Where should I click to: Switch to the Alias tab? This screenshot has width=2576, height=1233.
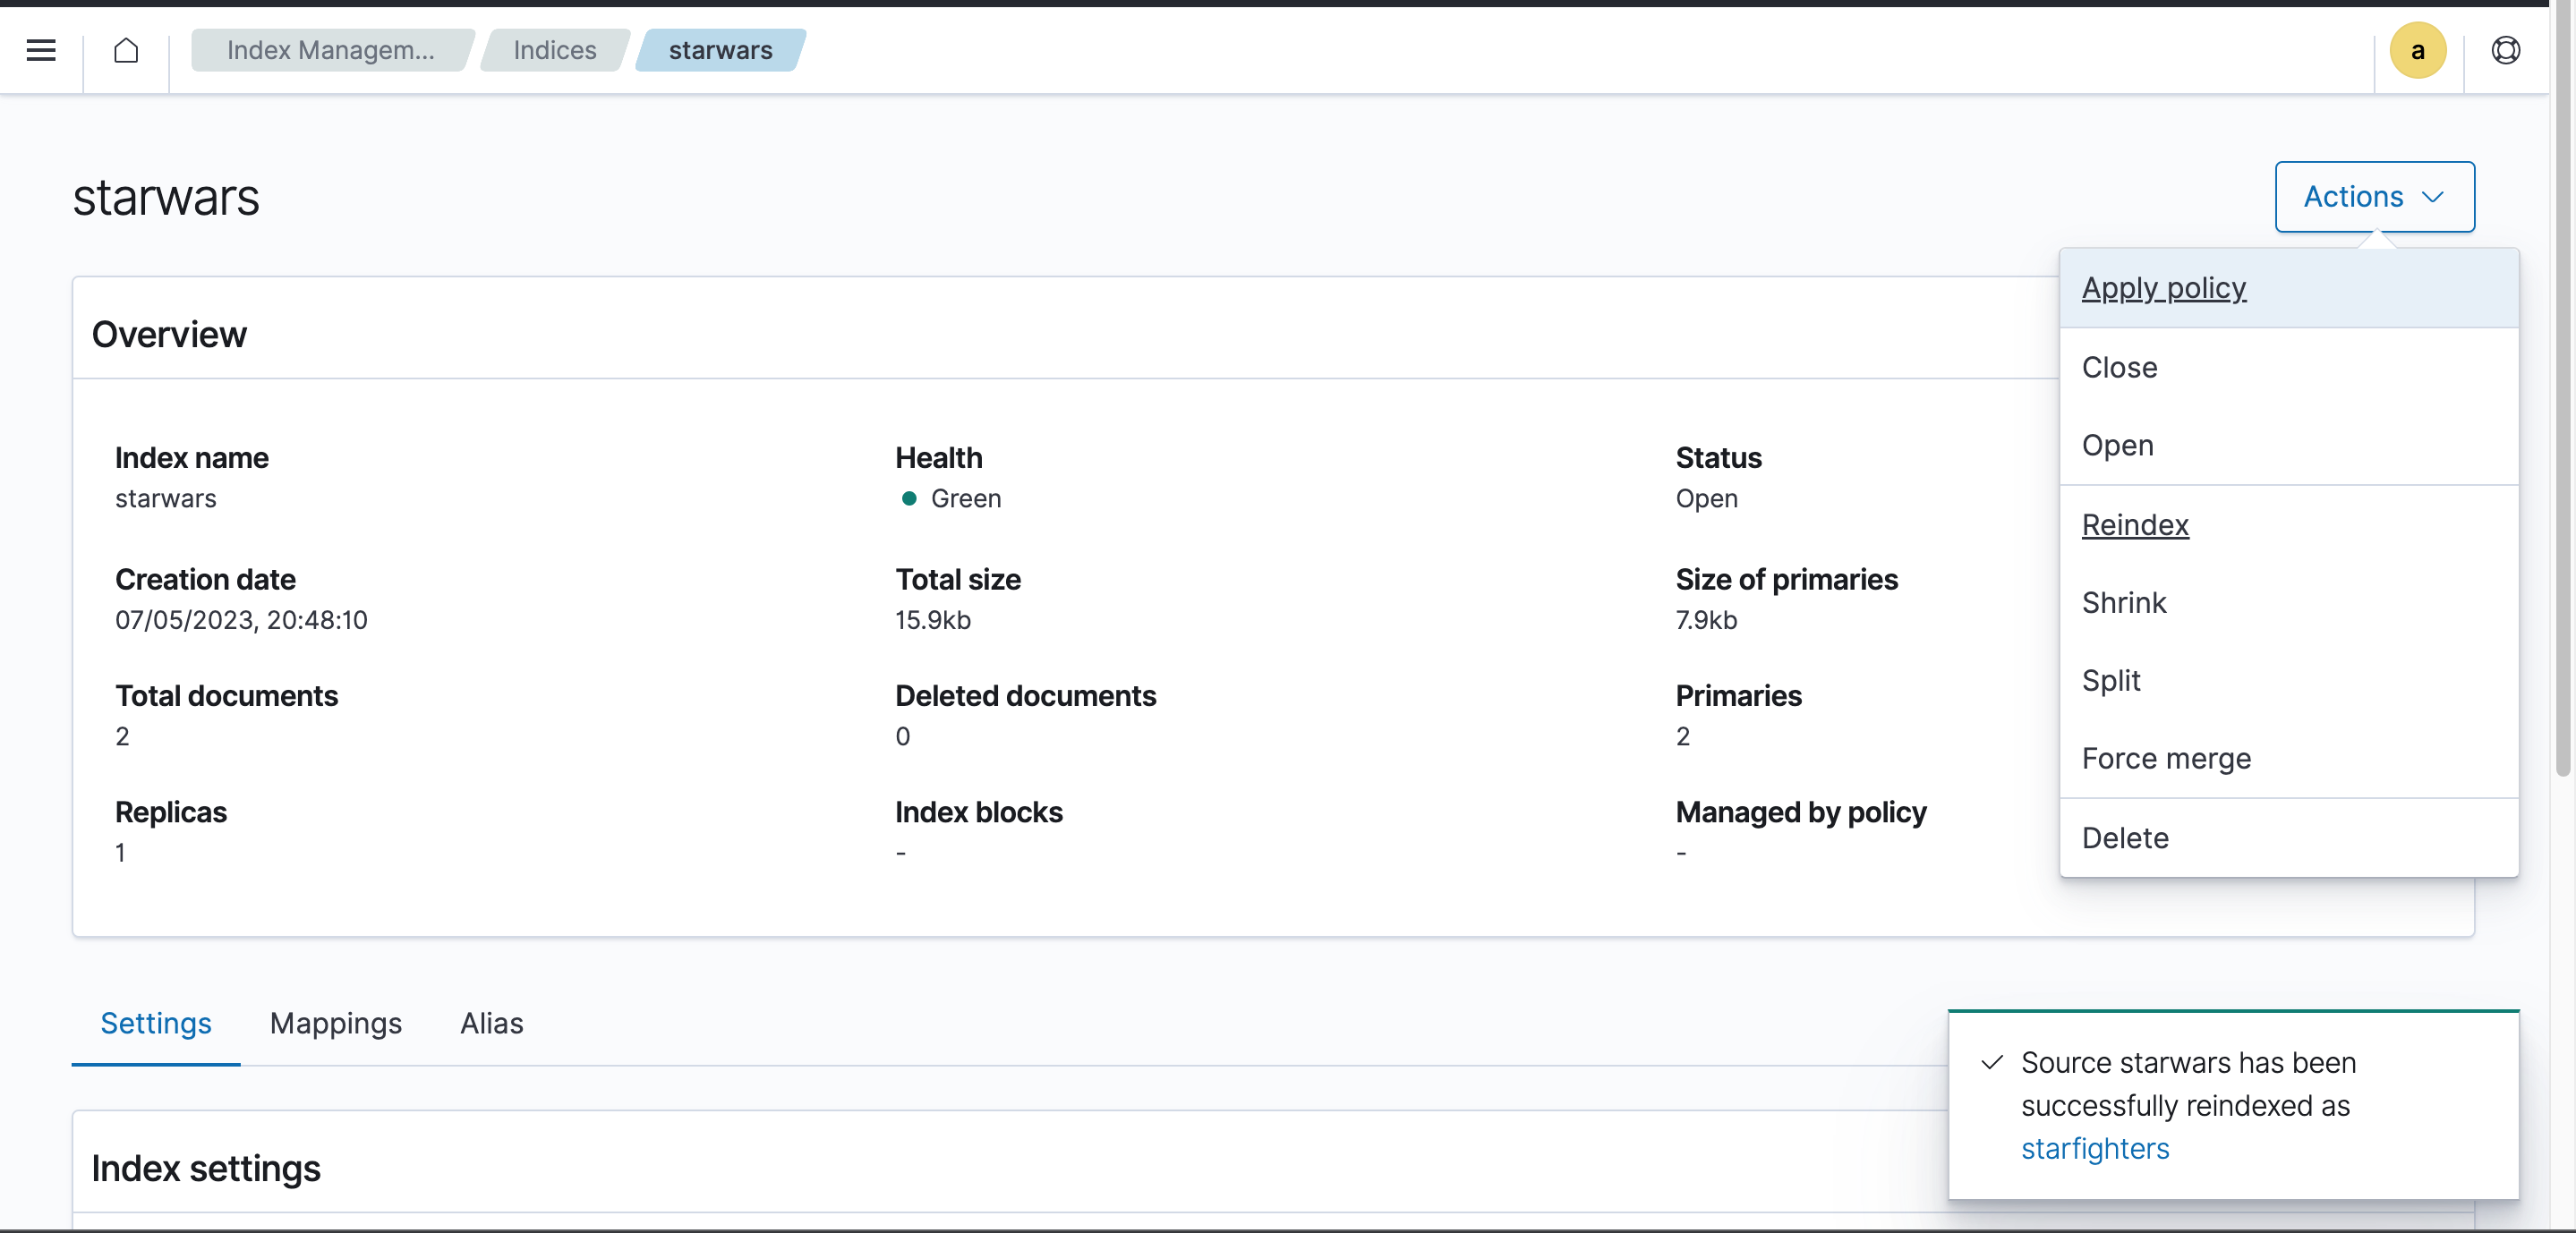coord(491,1023)
